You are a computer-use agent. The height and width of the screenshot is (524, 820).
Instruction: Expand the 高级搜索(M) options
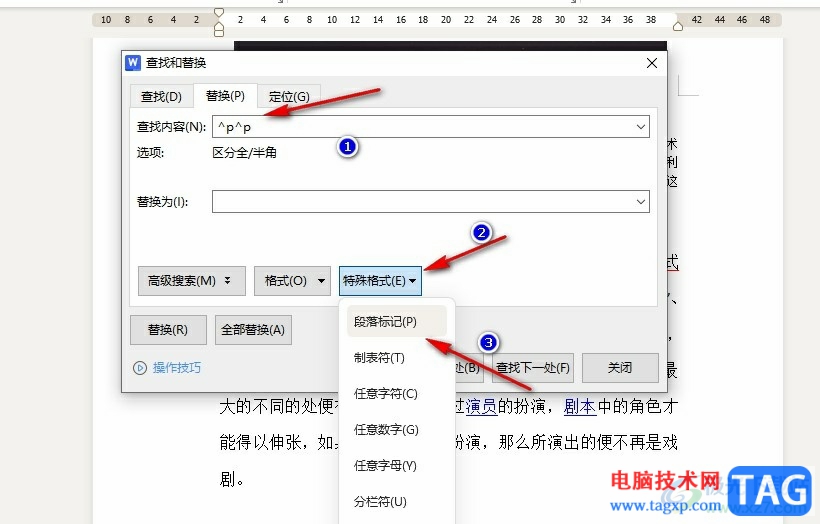coord(191,281)
